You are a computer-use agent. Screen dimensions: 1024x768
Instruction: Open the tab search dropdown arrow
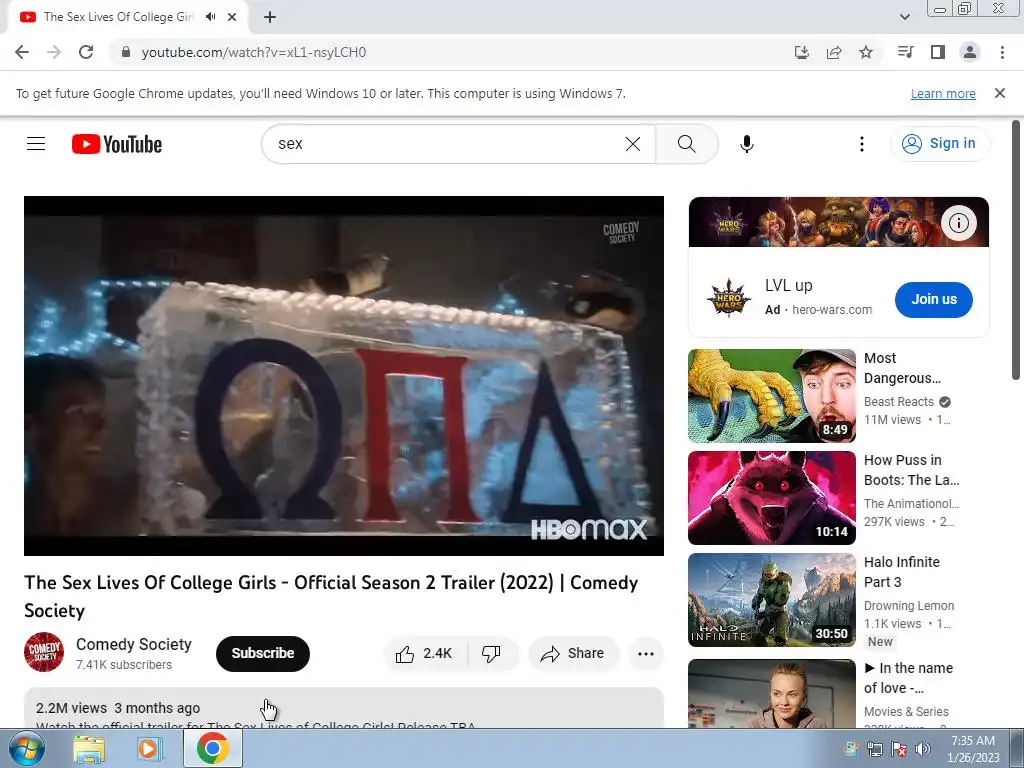click(904, 17)
